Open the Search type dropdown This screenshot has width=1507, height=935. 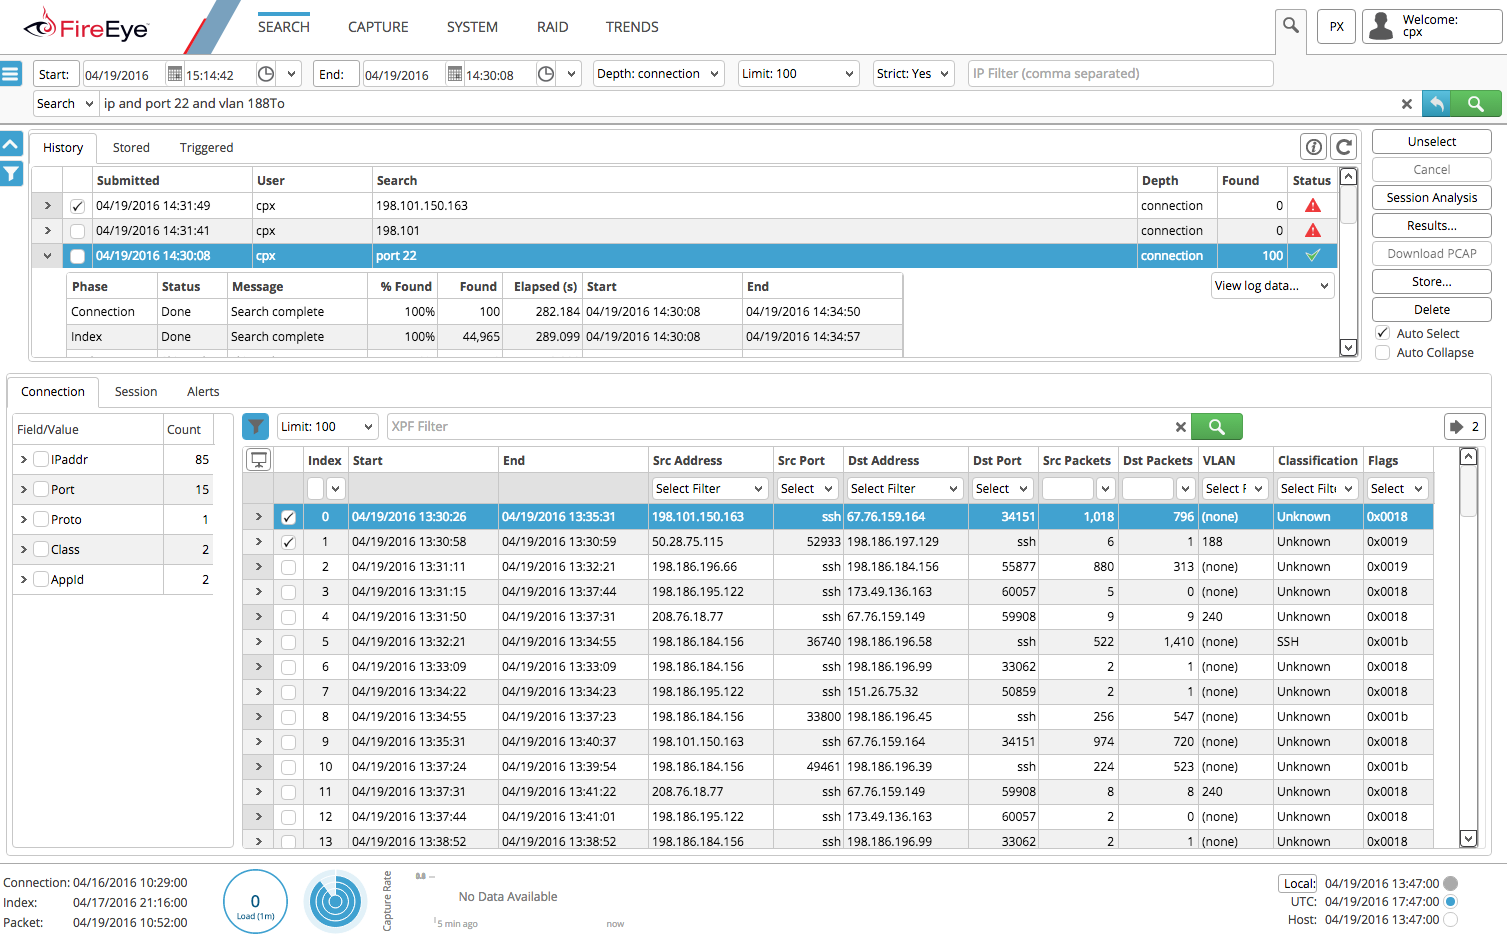tap(65, 104)
